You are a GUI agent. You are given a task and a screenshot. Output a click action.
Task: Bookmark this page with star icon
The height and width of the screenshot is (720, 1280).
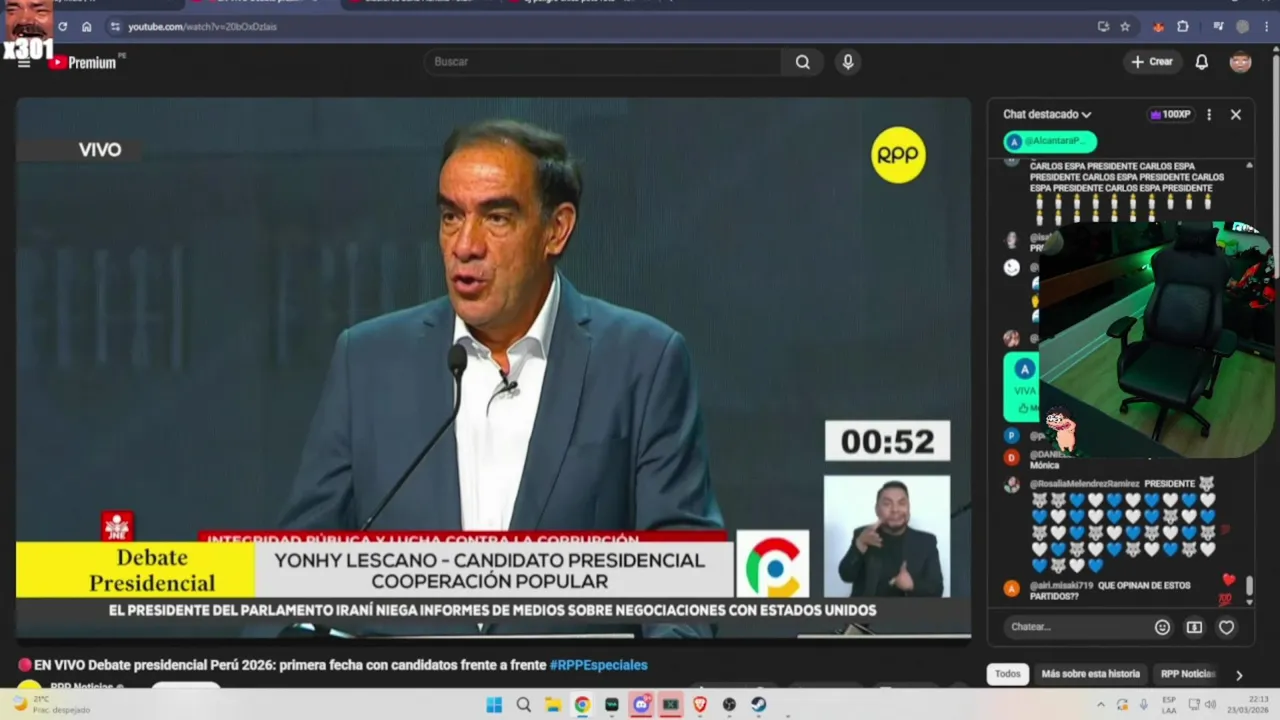point(1125,27)
